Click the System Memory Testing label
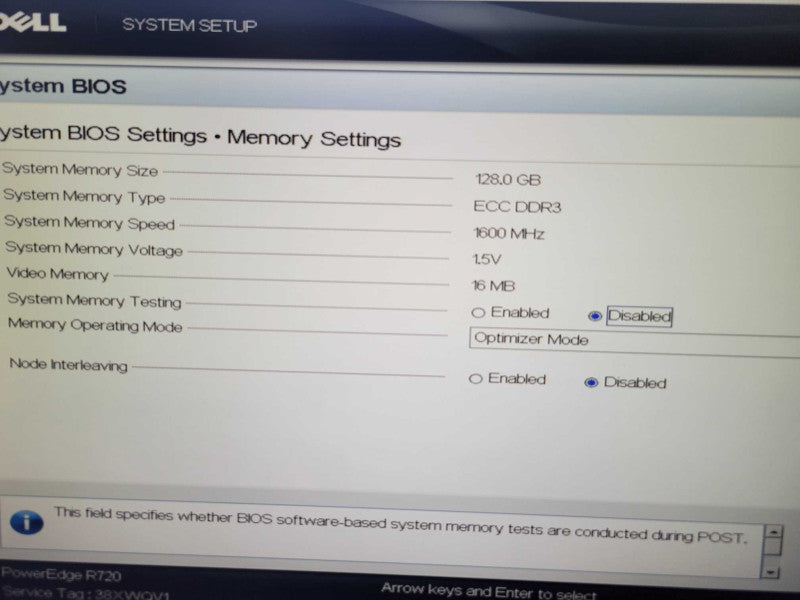This screenshot has width=800, height=600. (x=94, y=300)
